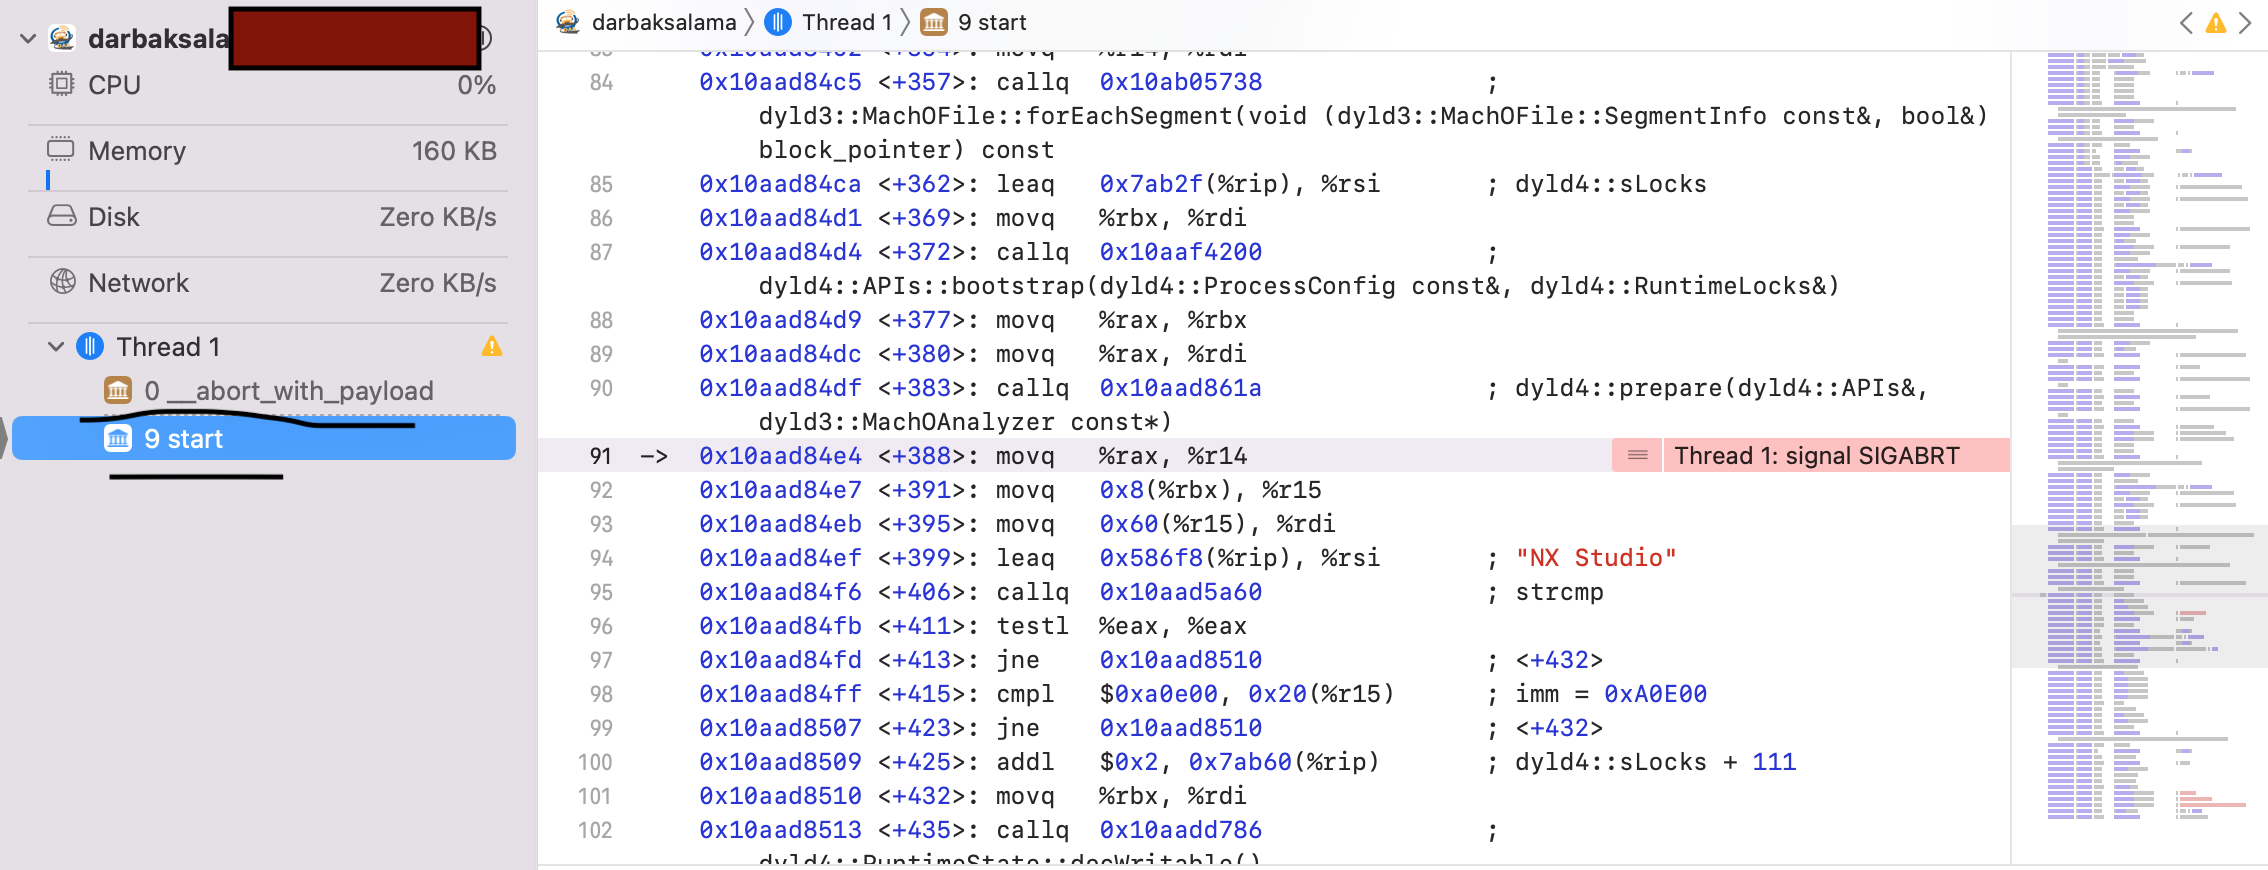Click the Network globe icon
The height and width of the screenshot is (870, 2268).
pos(62,282)
